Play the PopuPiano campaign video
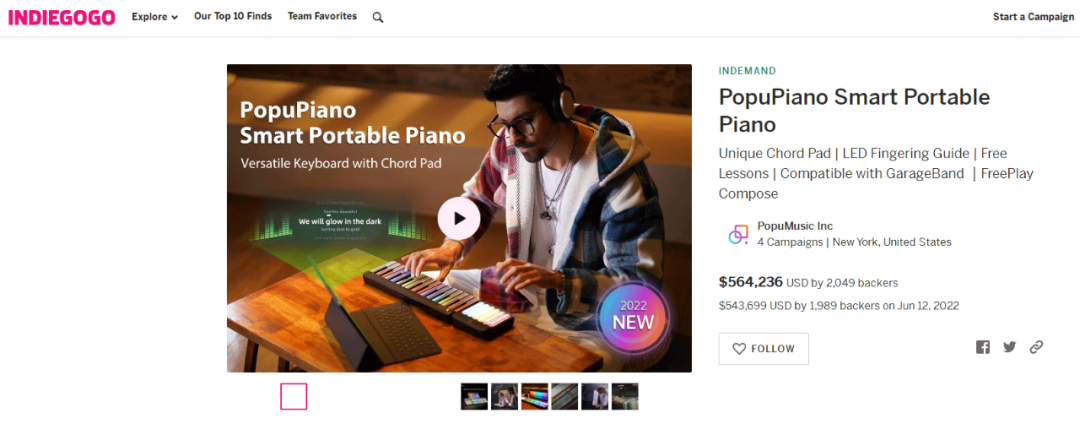Image resolution: width=1080 pixels, height=424 pixels. coord(459,219)
